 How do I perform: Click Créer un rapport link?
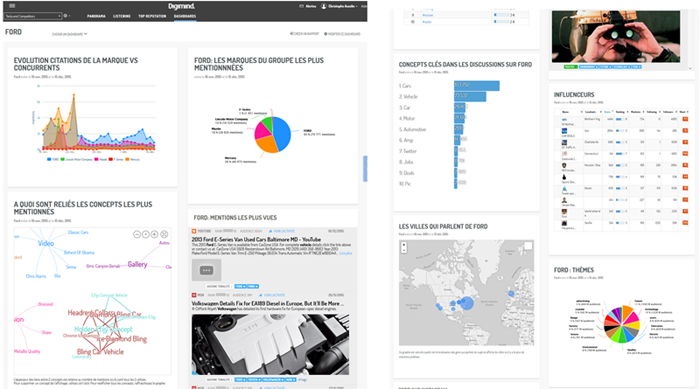tap(304, 34)
